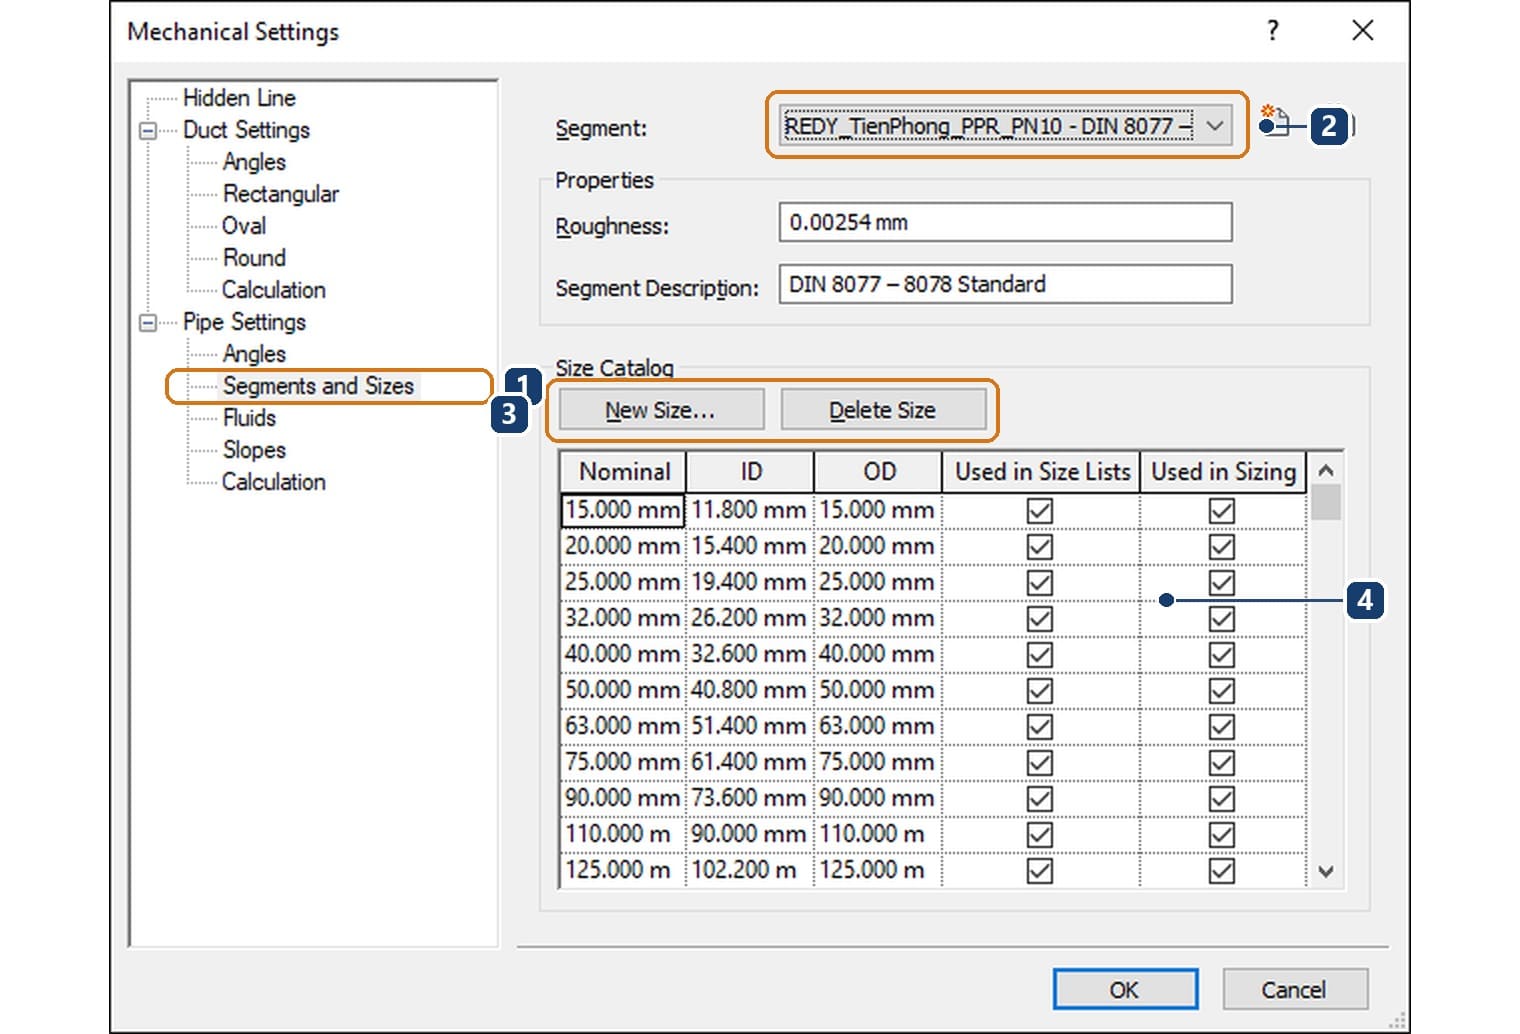Select Segments and Sizes item
The height and width of the screenshot is (1034, 1520).
click(318, 386)
